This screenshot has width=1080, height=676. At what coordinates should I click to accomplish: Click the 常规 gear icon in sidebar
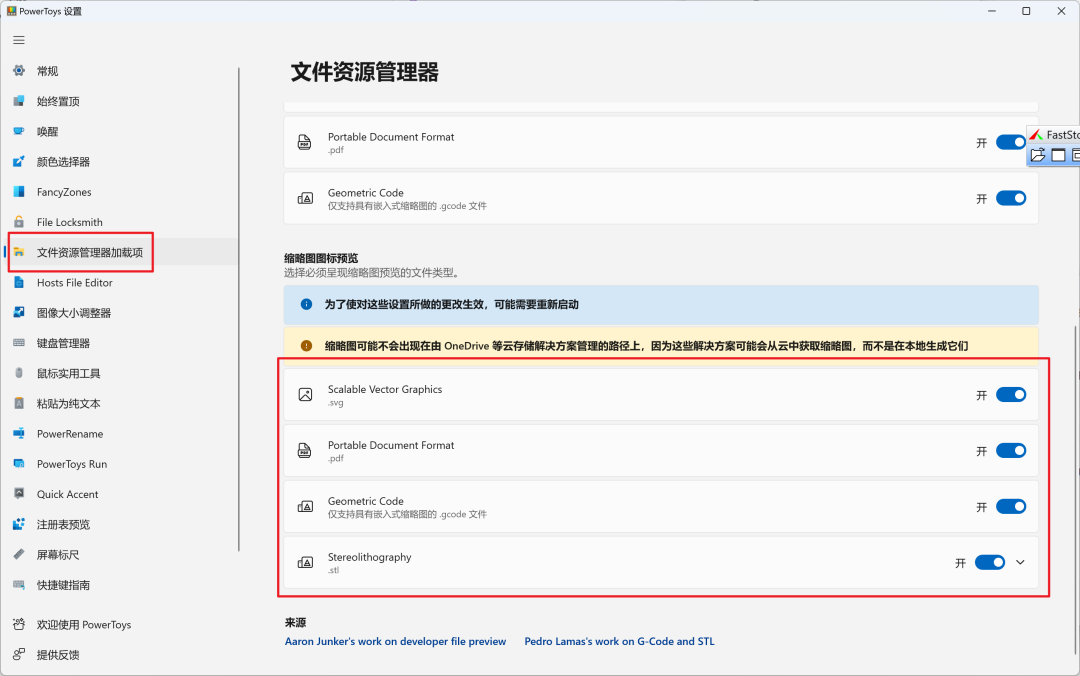tap(19, 70)
